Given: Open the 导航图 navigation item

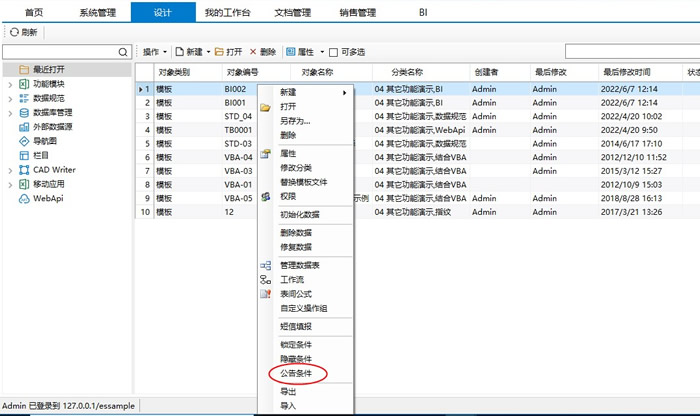Looking at the screenshot, I should [x=46, y=141].
